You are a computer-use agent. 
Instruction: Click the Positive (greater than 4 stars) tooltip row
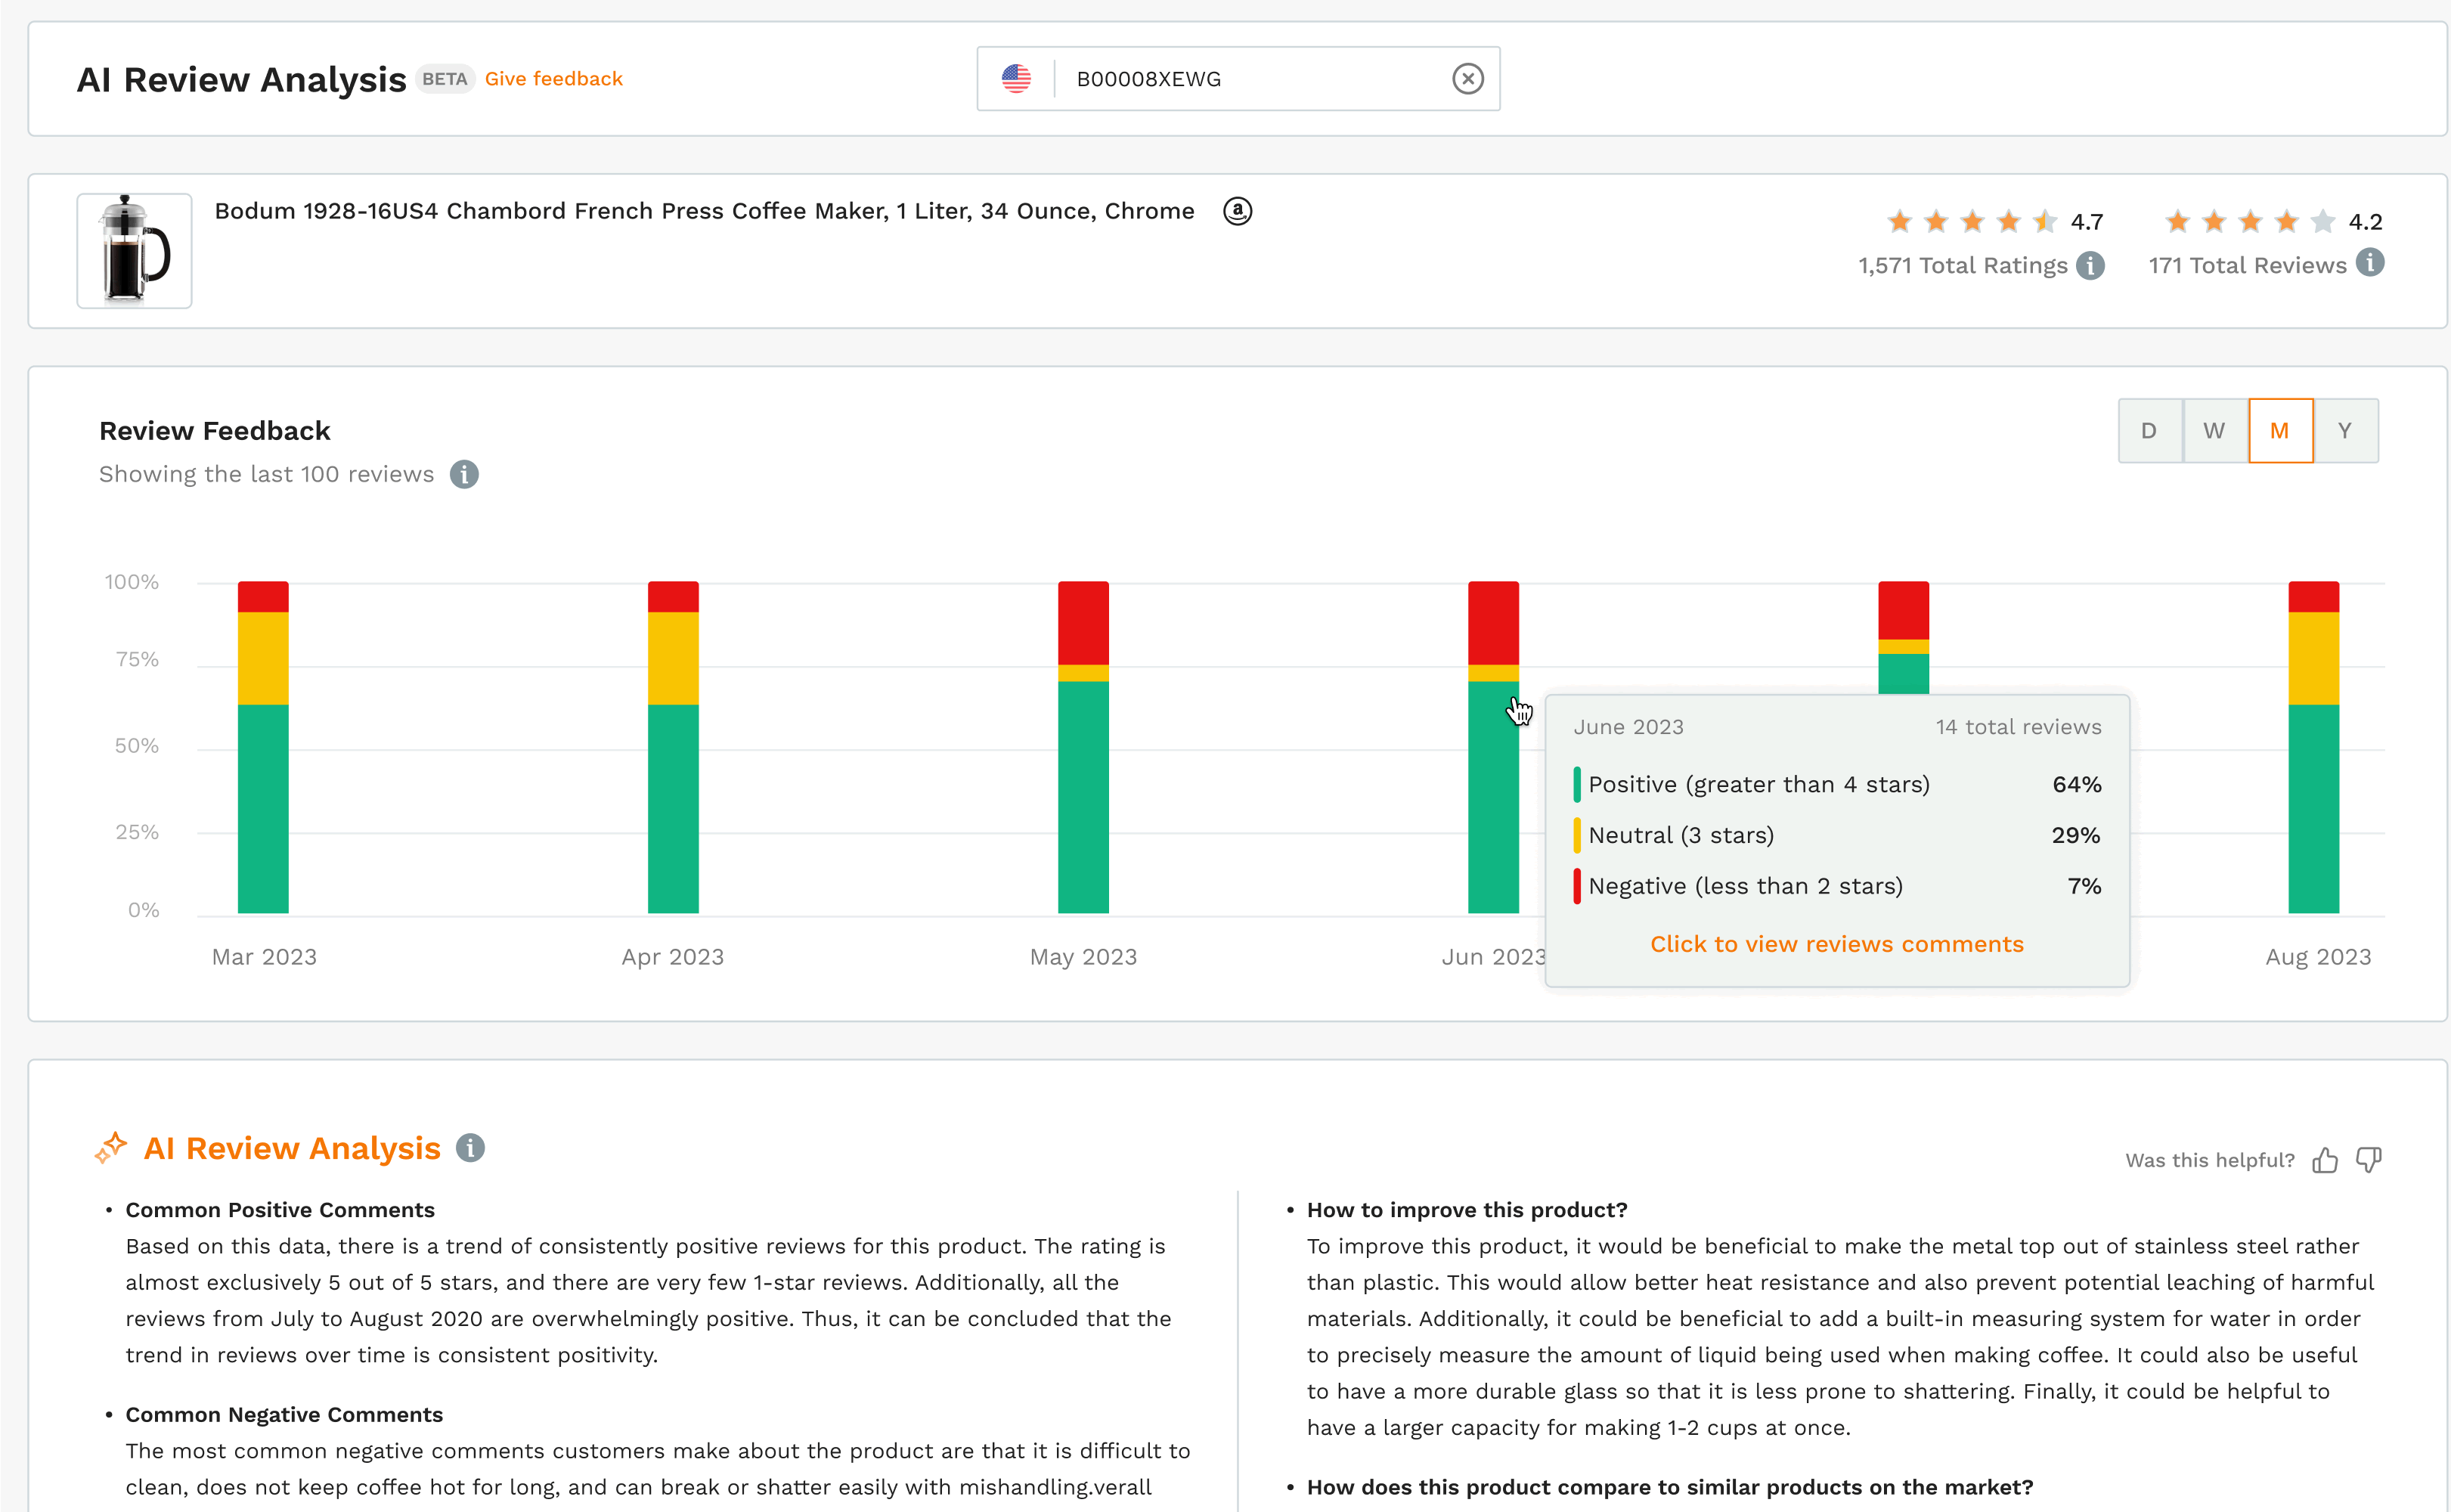coord(1836,784)
